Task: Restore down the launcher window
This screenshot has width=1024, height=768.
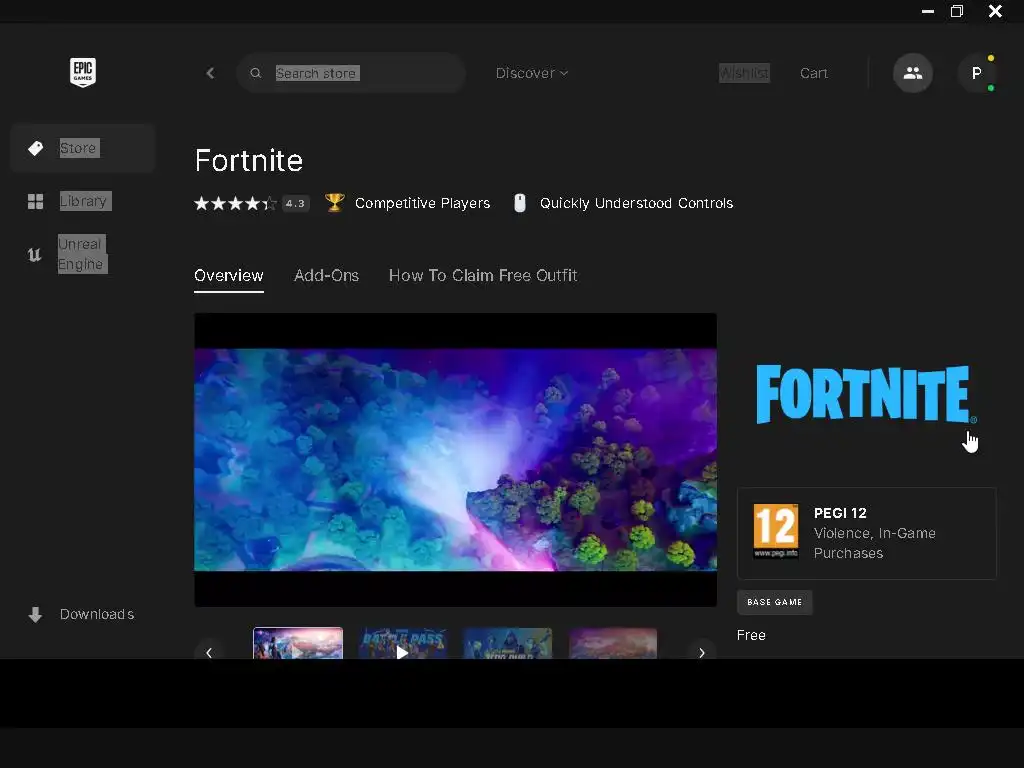Action: point(957,11)
